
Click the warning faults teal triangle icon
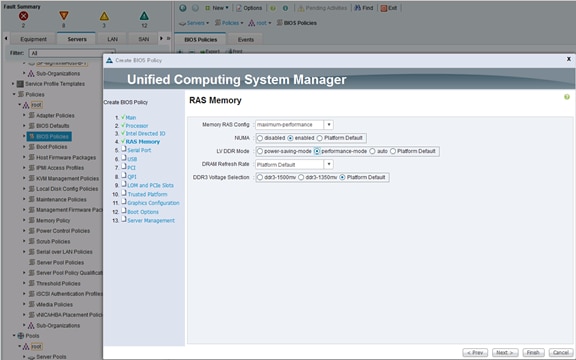click(x=144, y=16)
